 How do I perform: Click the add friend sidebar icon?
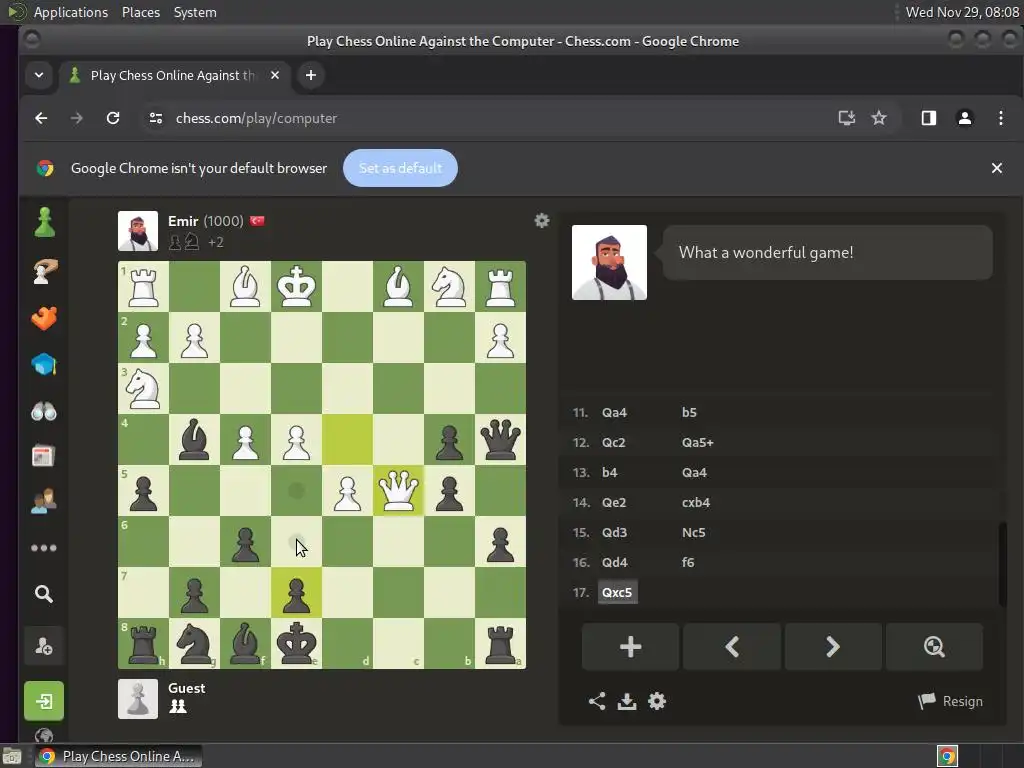[44, 647]
